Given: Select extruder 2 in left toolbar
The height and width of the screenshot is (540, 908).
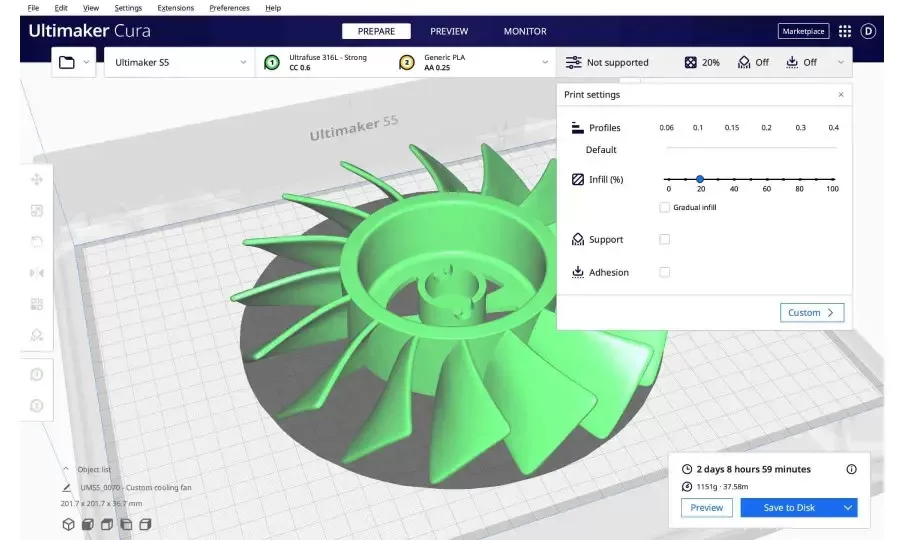Looking at the screenshot, I should [36, 406].
